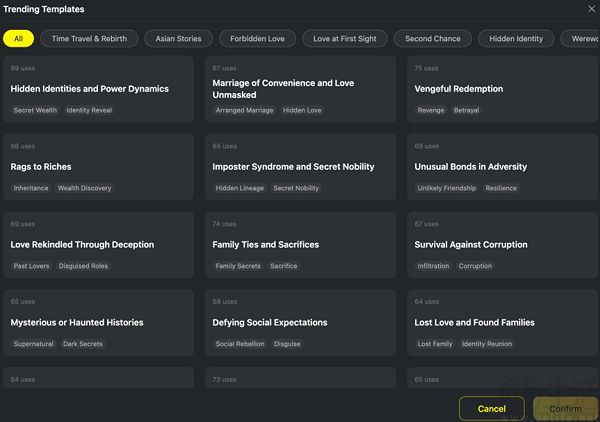Select Mysterious or Haunted Histories template

[99, 323]
